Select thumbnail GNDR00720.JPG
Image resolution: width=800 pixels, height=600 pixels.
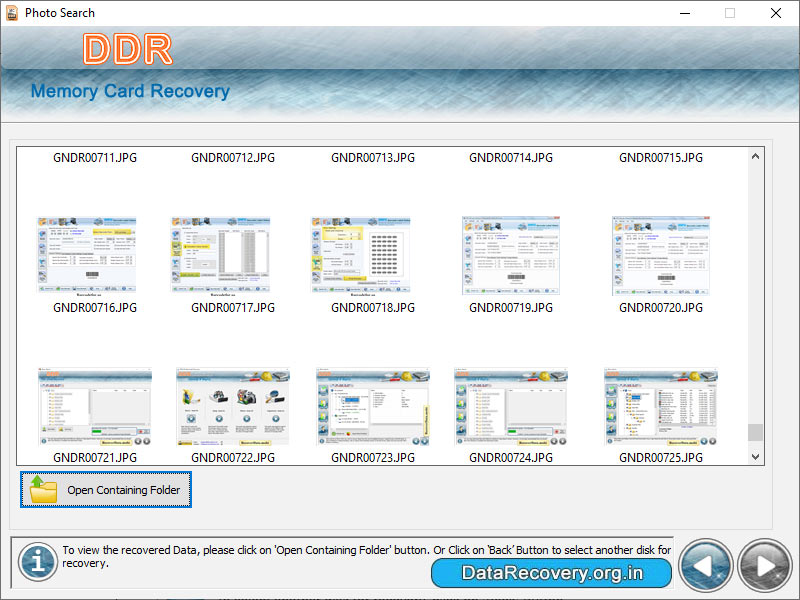pos(660,253)
